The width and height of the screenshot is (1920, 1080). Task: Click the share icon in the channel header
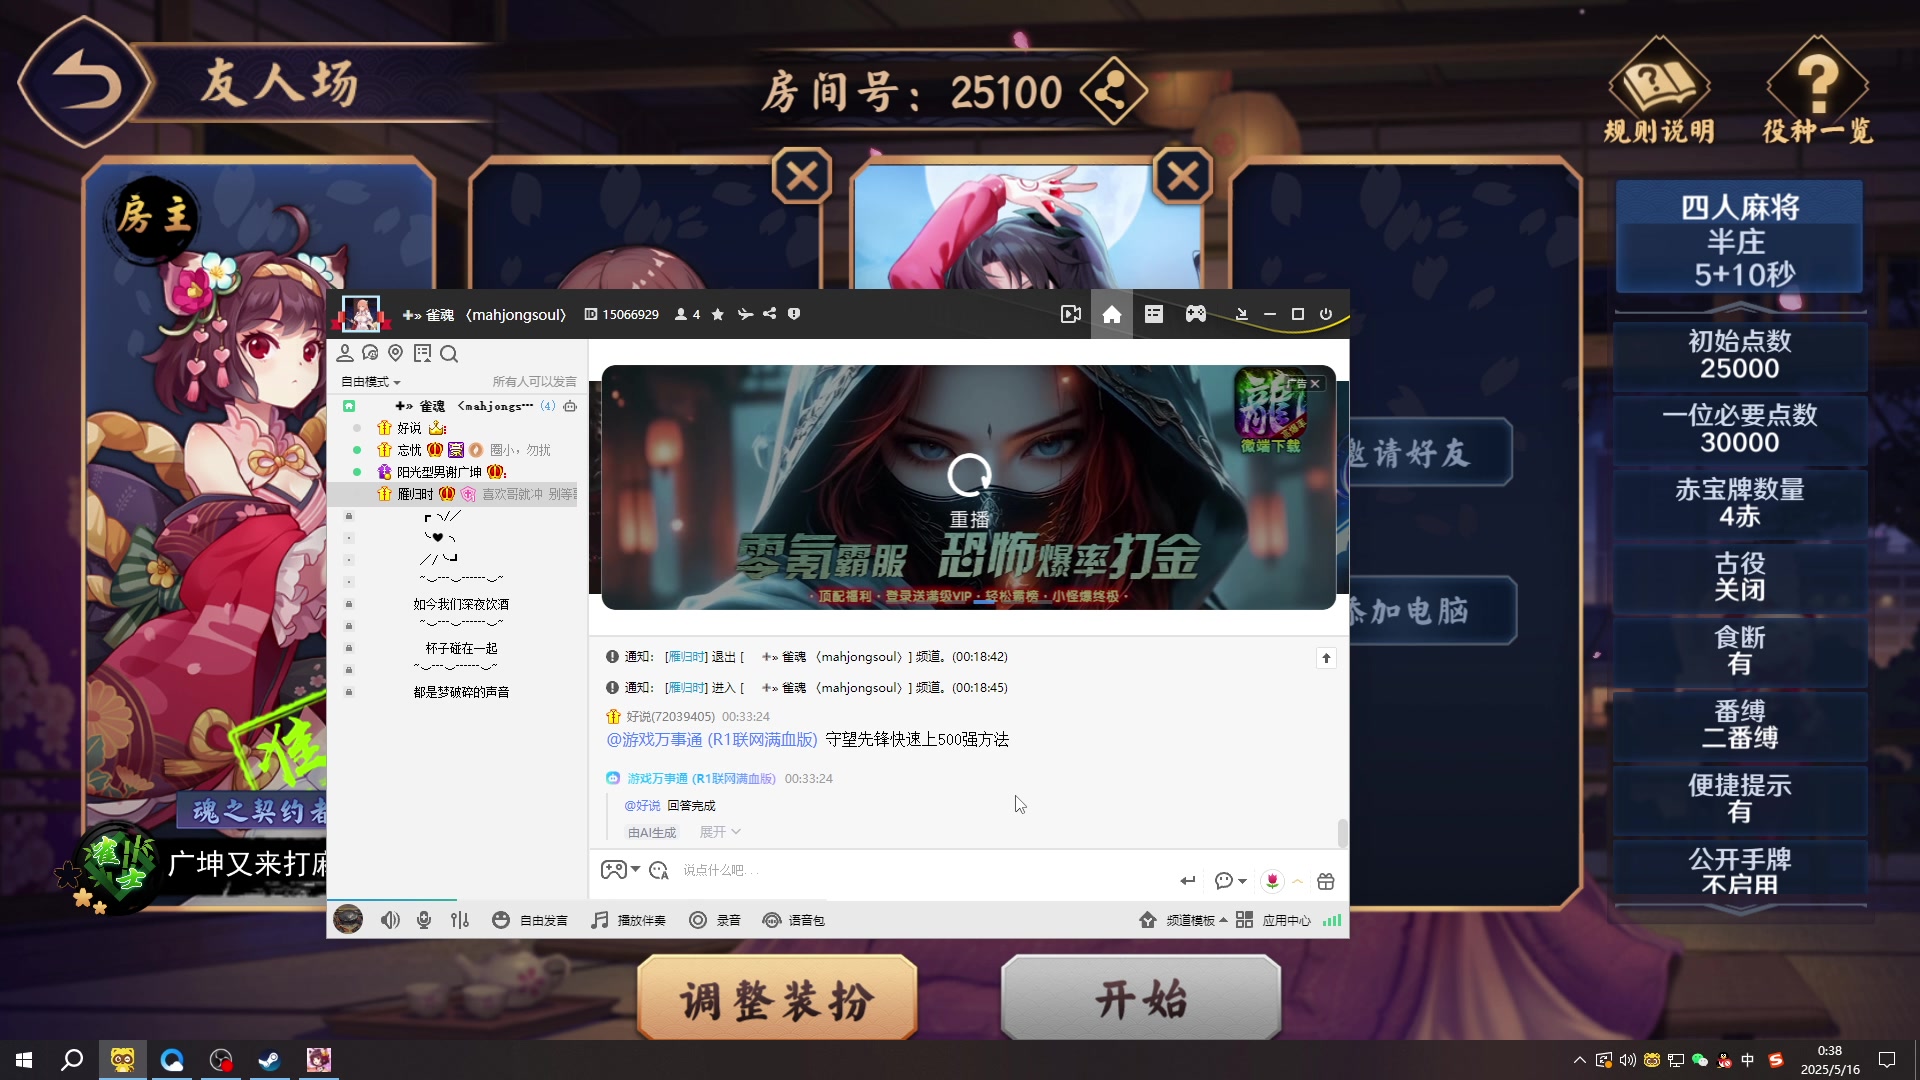point(770,314)
